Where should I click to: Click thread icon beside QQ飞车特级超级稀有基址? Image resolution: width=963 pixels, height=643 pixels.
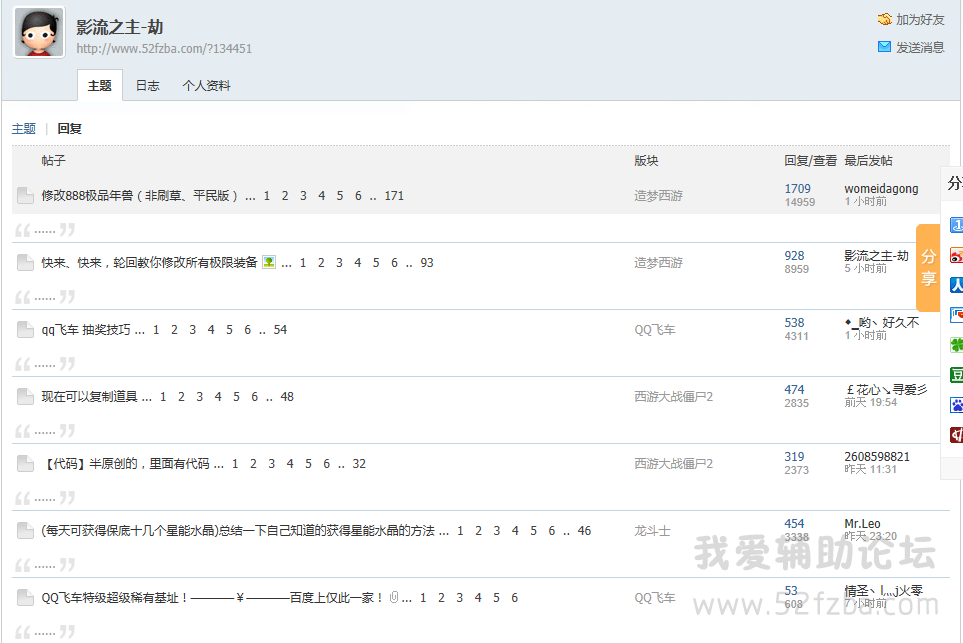(x=25, y=598)
